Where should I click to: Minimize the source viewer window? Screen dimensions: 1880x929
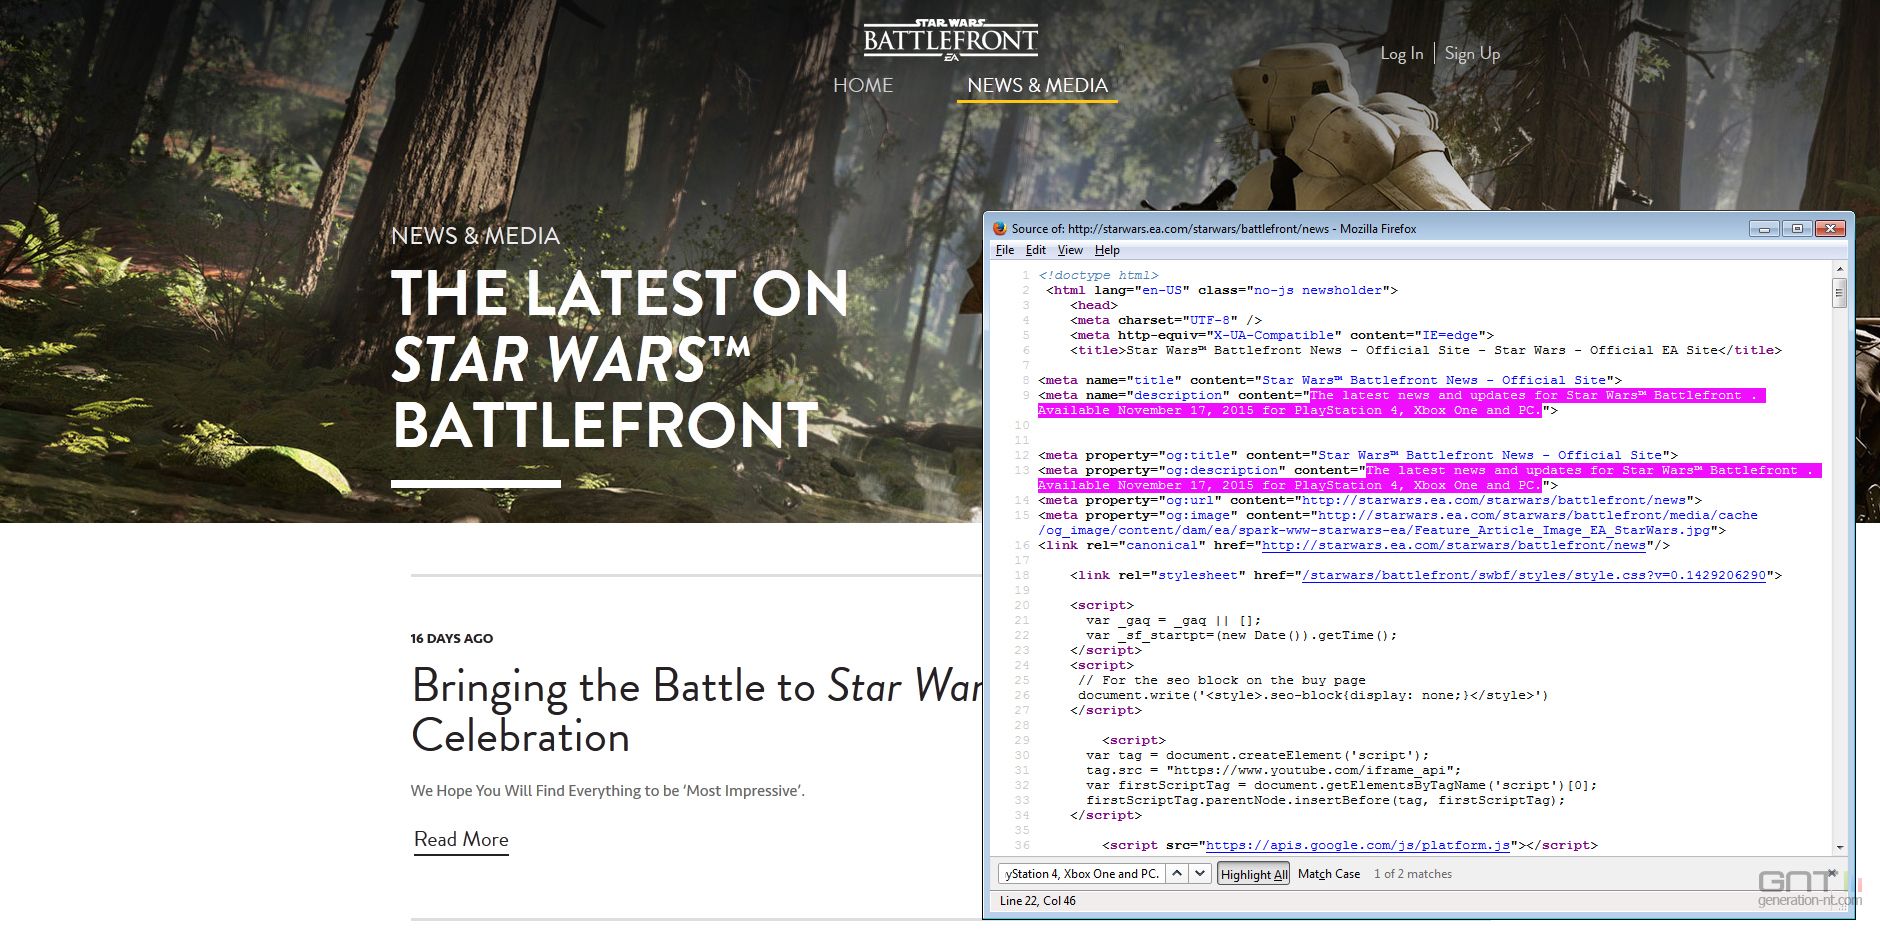tap(1764, 229)
